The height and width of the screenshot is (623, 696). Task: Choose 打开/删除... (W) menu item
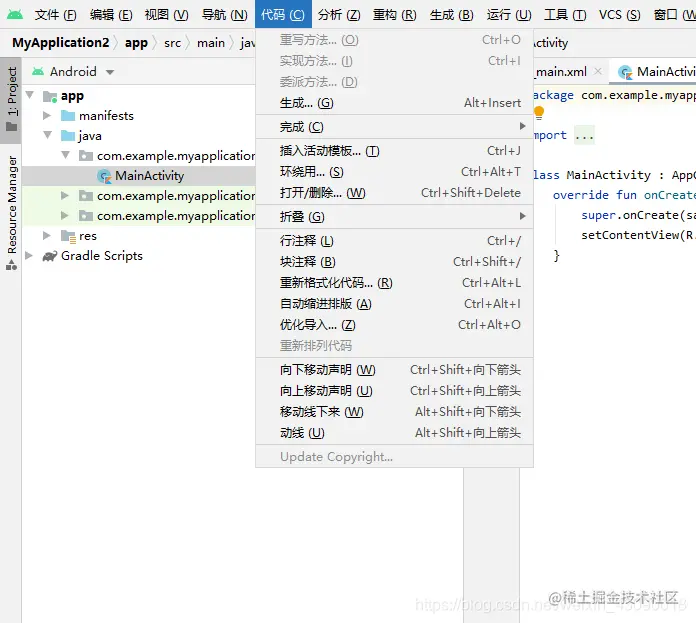tap(394, 193)
